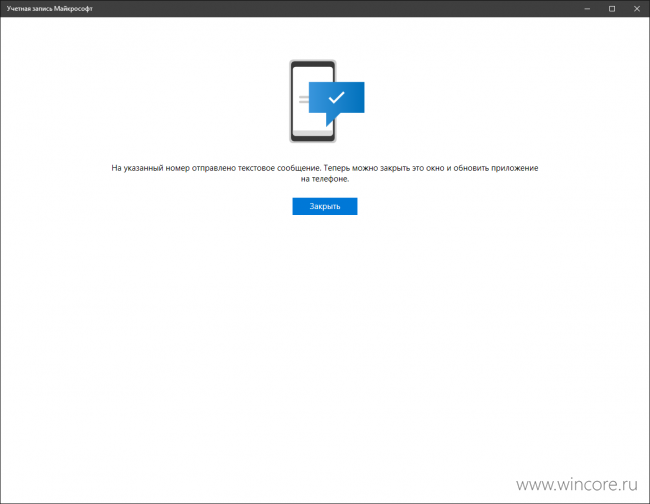
Task: Click the blue Закрыть button
Action: tap(325, 206)
